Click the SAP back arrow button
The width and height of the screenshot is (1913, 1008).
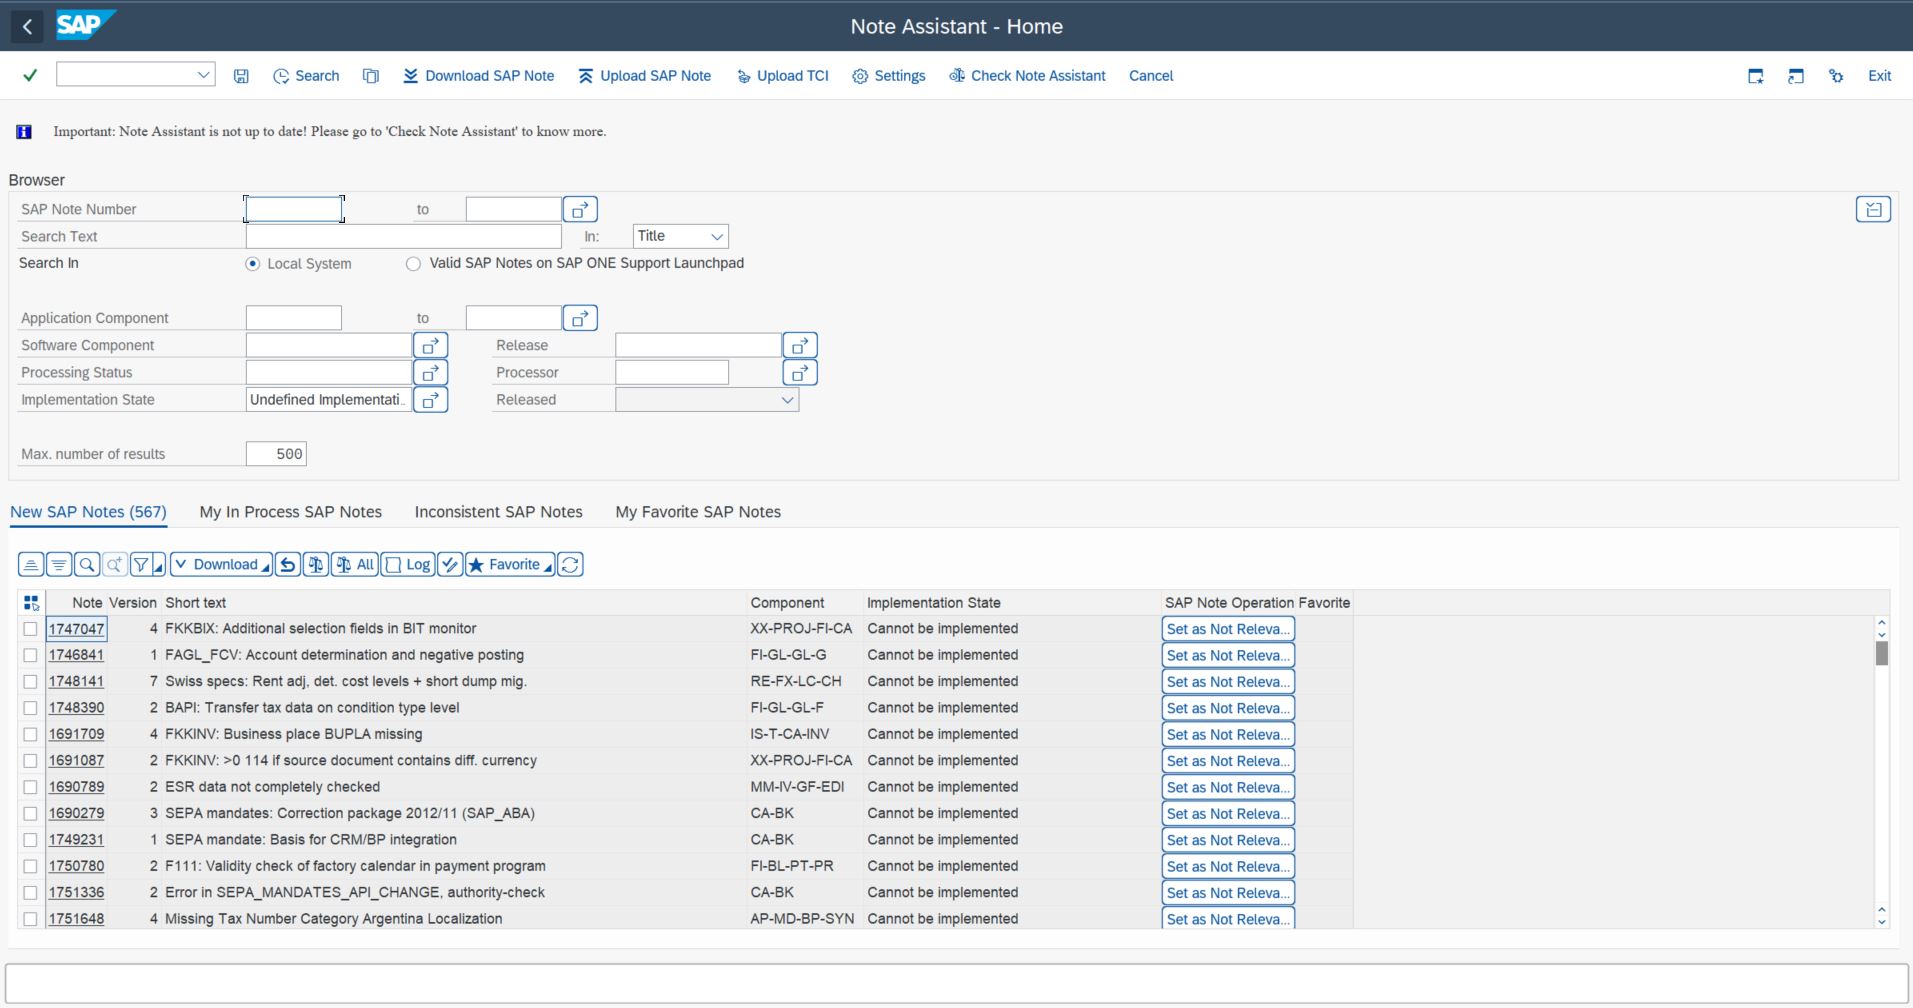(x=27, y=27)
